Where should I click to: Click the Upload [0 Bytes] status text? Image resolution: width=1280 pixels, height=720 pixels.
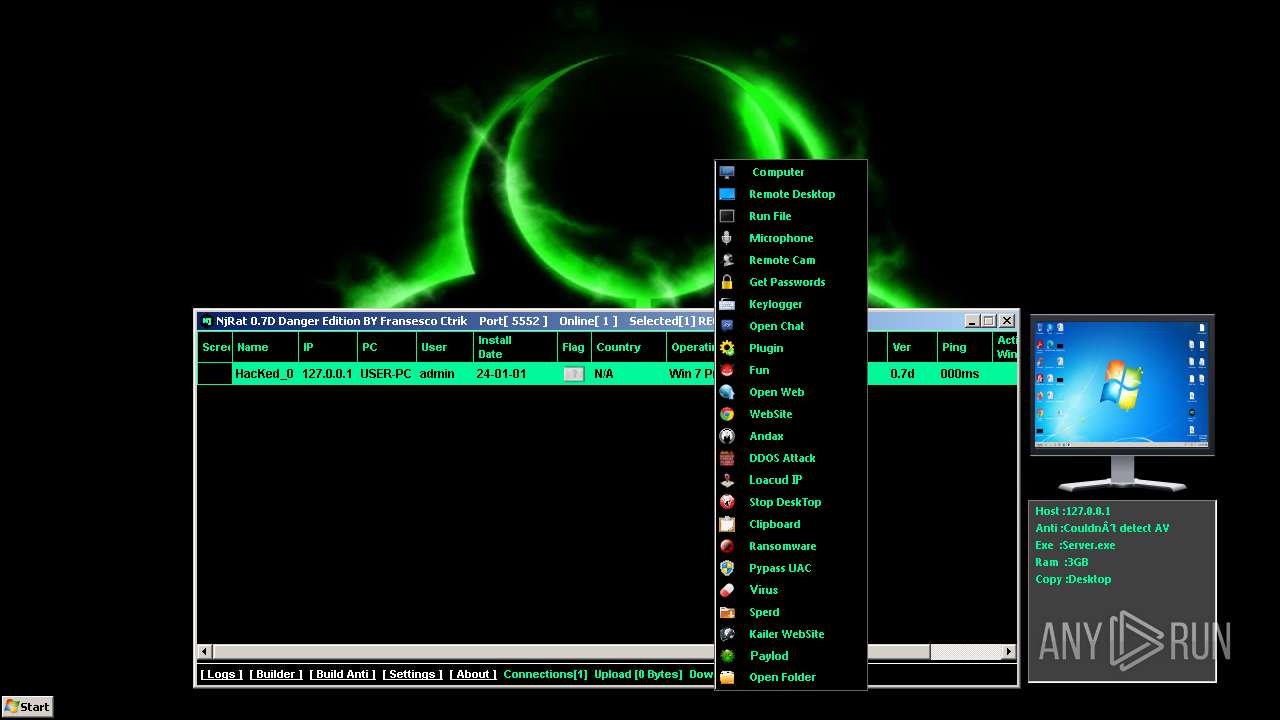[x=638, y=674]
